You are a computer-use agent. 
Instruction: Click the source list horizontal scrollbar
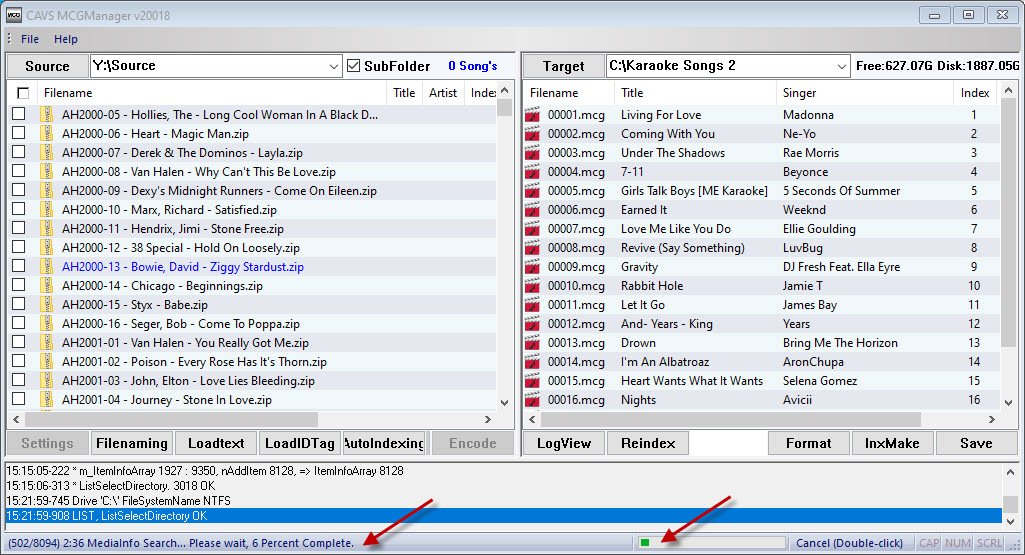(x=252, y=419)
